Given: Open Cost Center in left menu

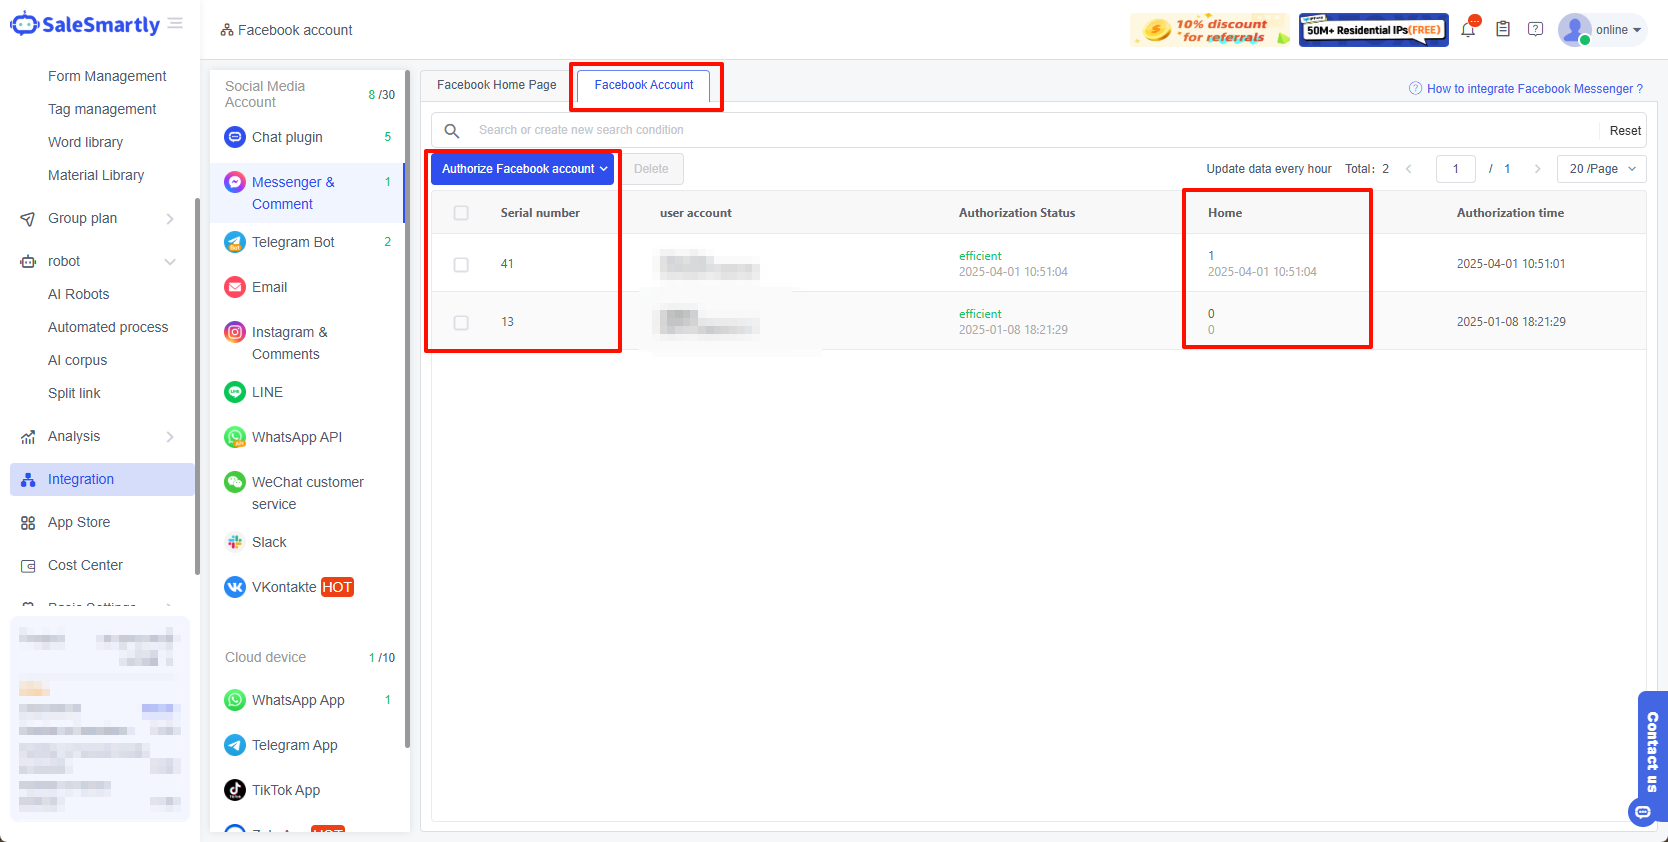Looking at the screenshot, I should (x=85, y=565).
